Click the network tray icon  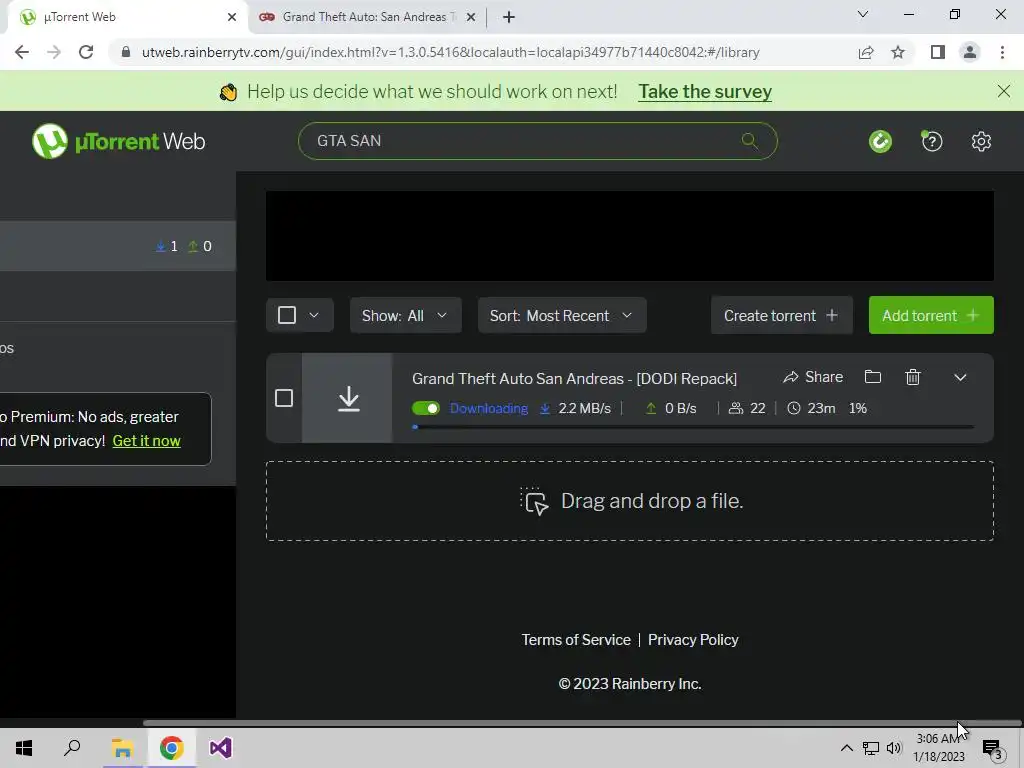click(x=871, y=748)
